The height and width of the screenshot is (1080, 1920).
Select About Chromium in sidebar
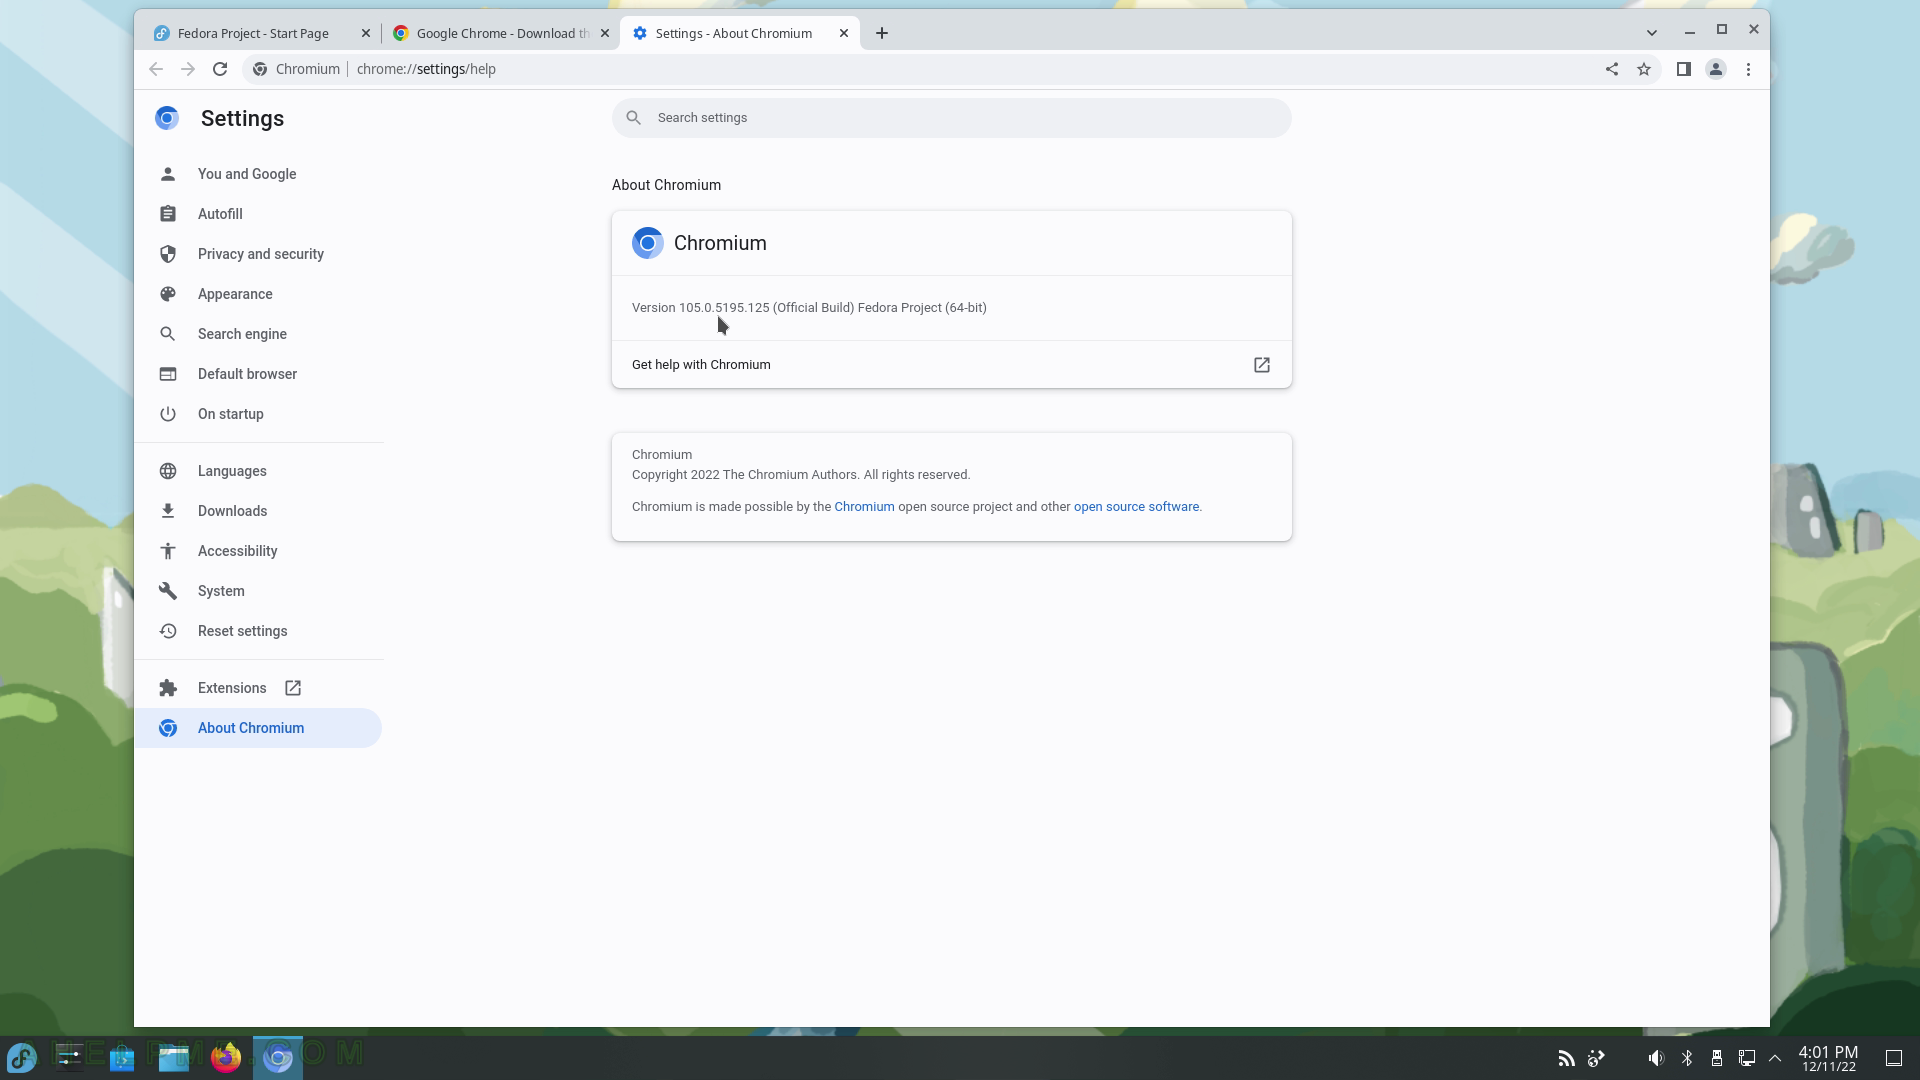click(258, 728)
